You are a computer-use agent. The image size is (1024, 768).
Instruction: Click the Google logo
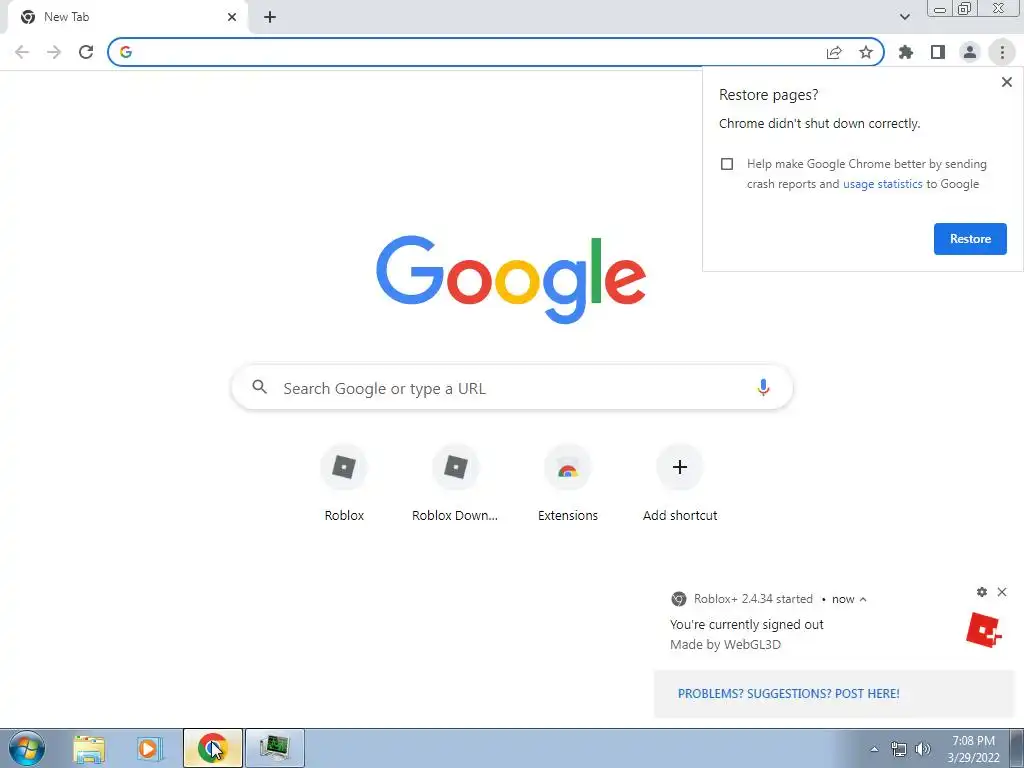pyautogui.click(x=511, y=280)
